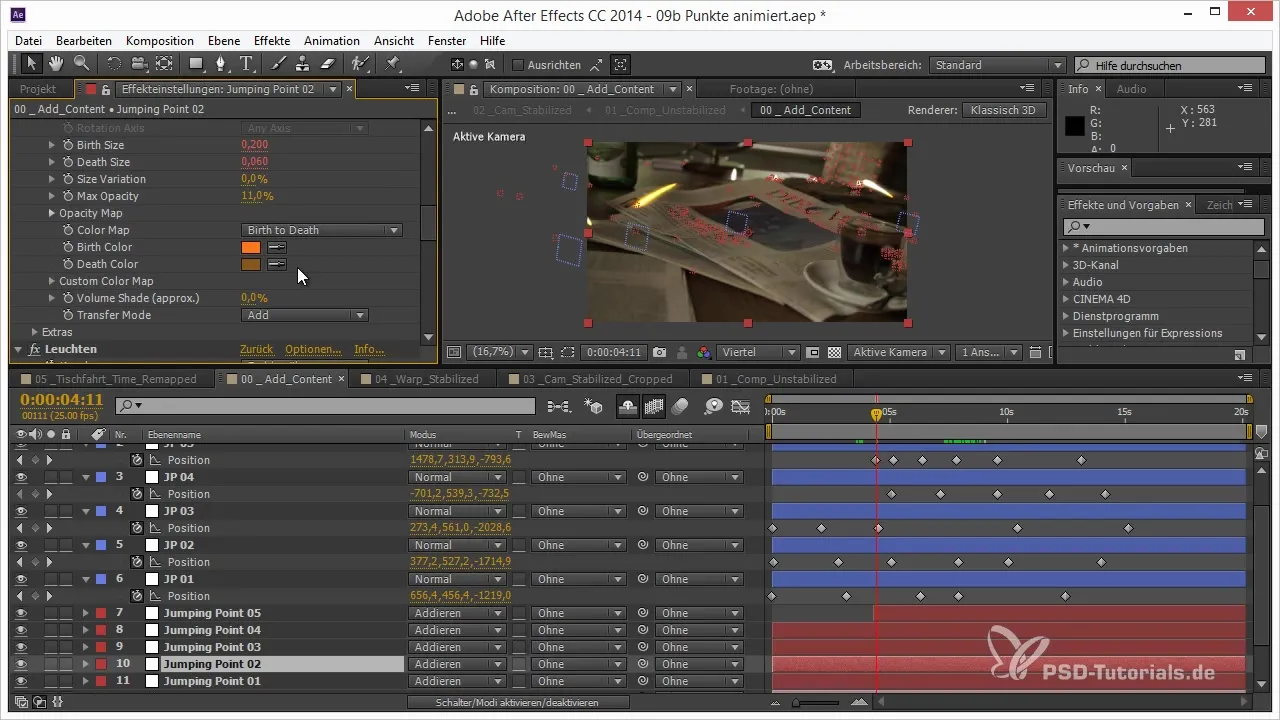The image size is (1280, 720).
Task: Enable the frame blending icon in timeline
Action: pyautogui.click(x=654, y=406)
